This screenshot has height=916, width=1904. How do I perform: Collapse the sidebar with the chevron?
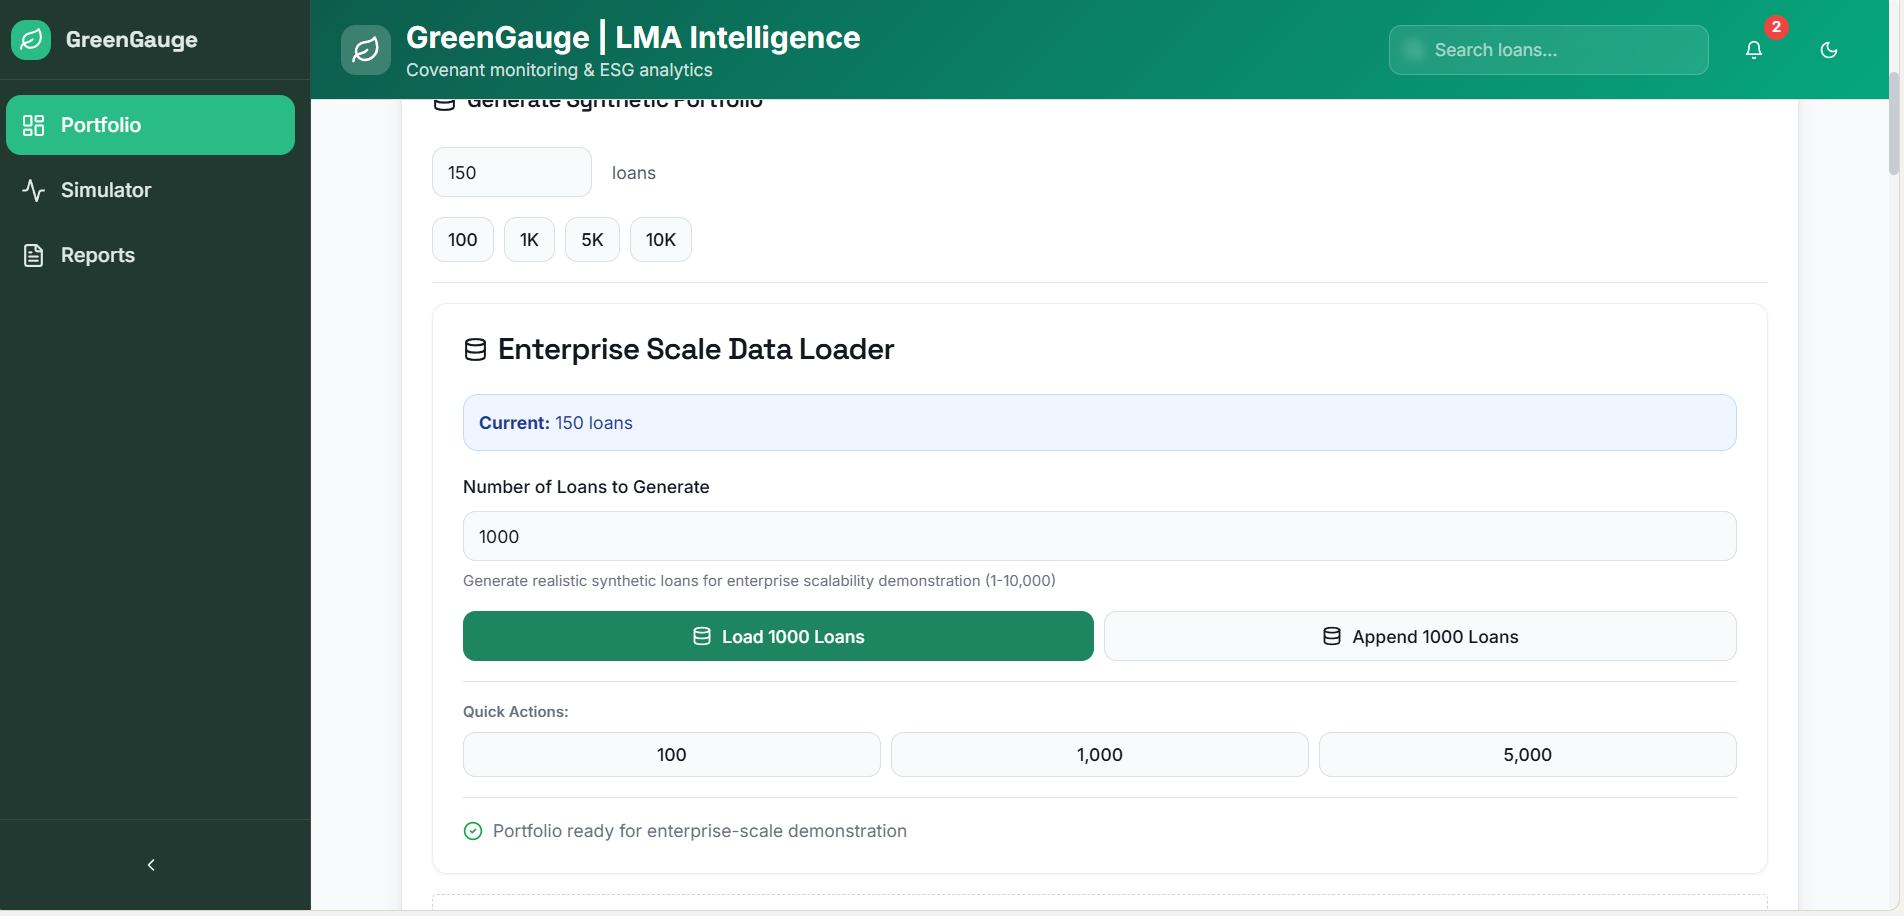(x=151, y=865)
